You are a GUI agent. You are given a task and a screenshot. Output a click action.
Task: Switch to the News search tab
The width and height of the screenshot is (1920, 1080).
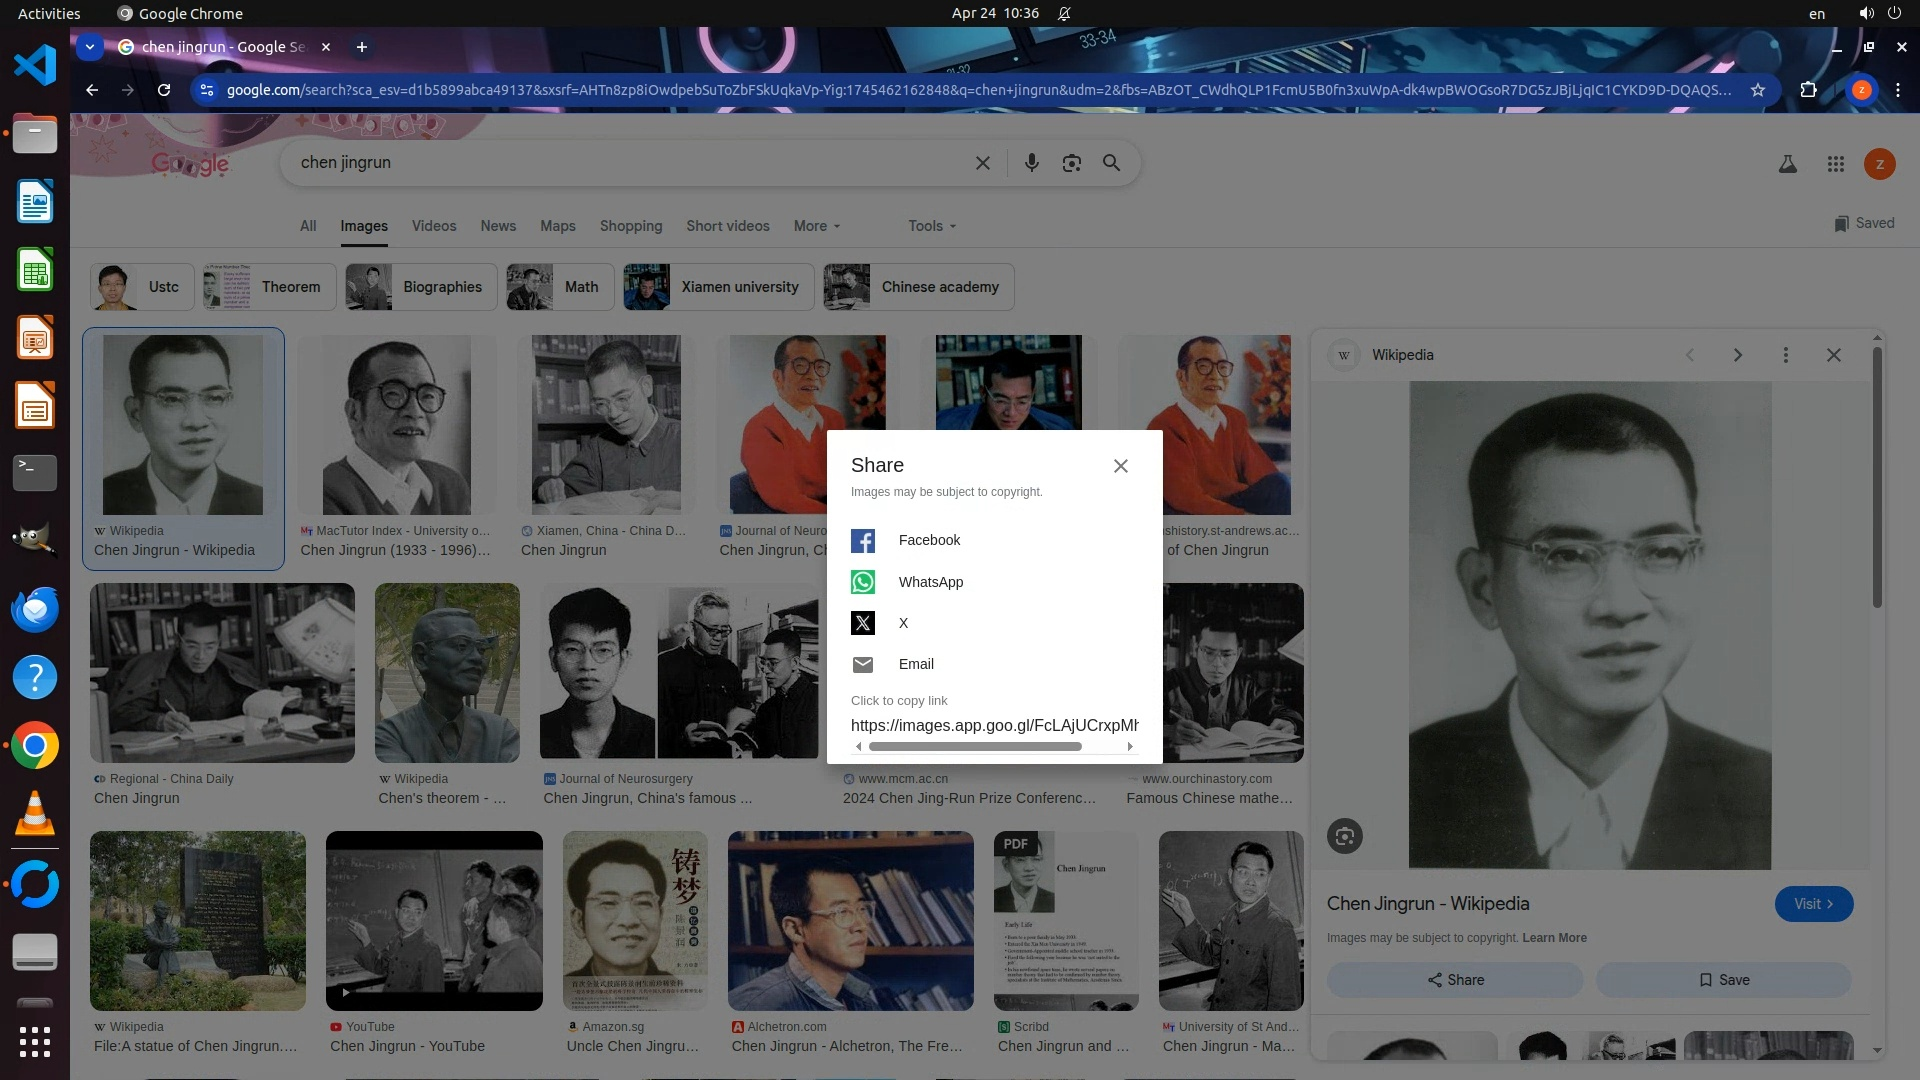point(497,226)
